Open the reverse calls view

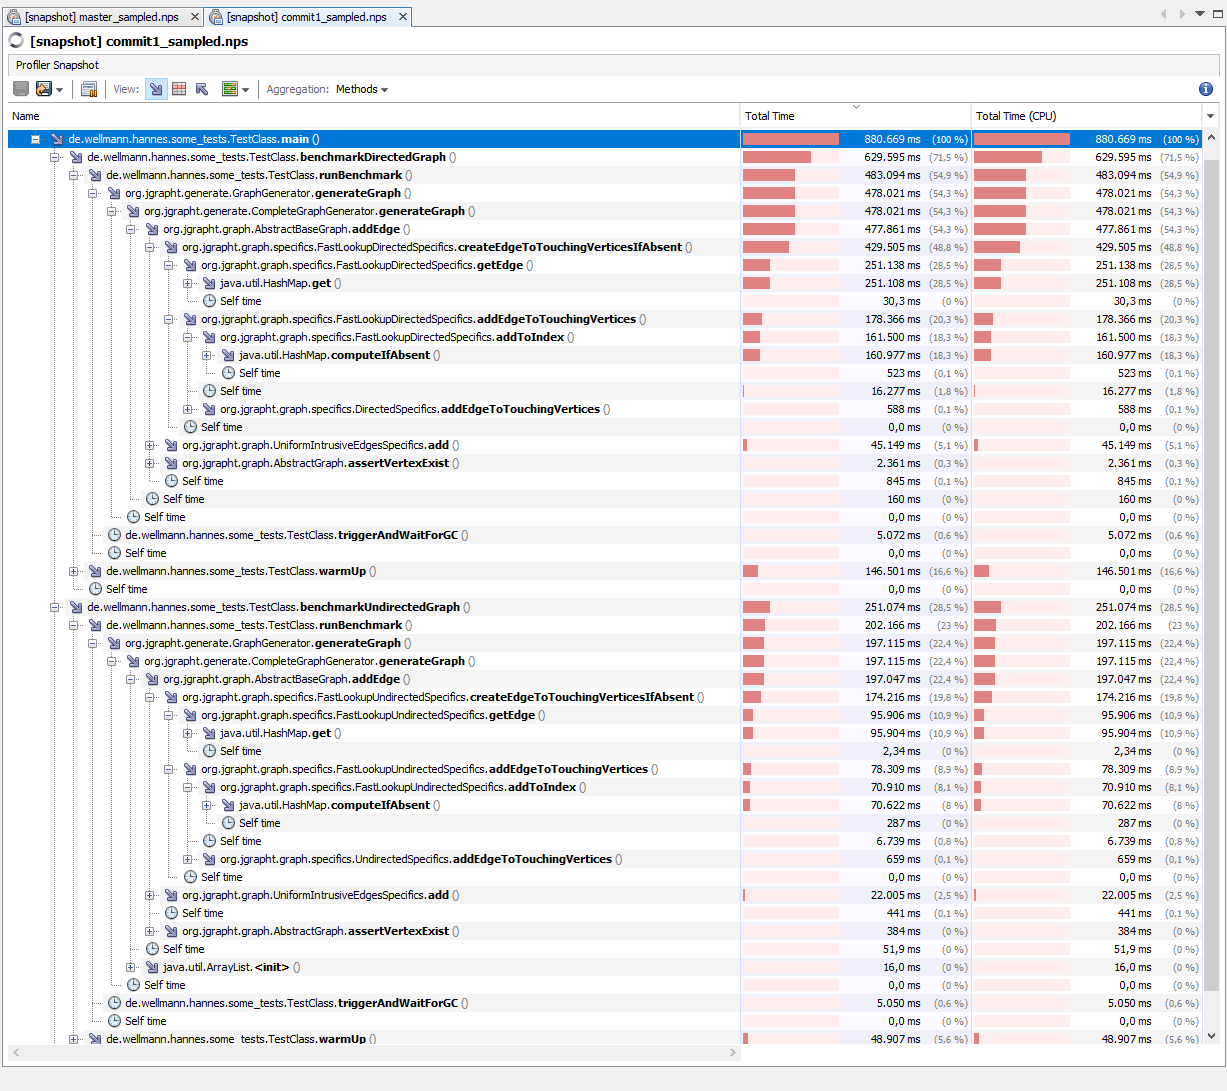203,89
